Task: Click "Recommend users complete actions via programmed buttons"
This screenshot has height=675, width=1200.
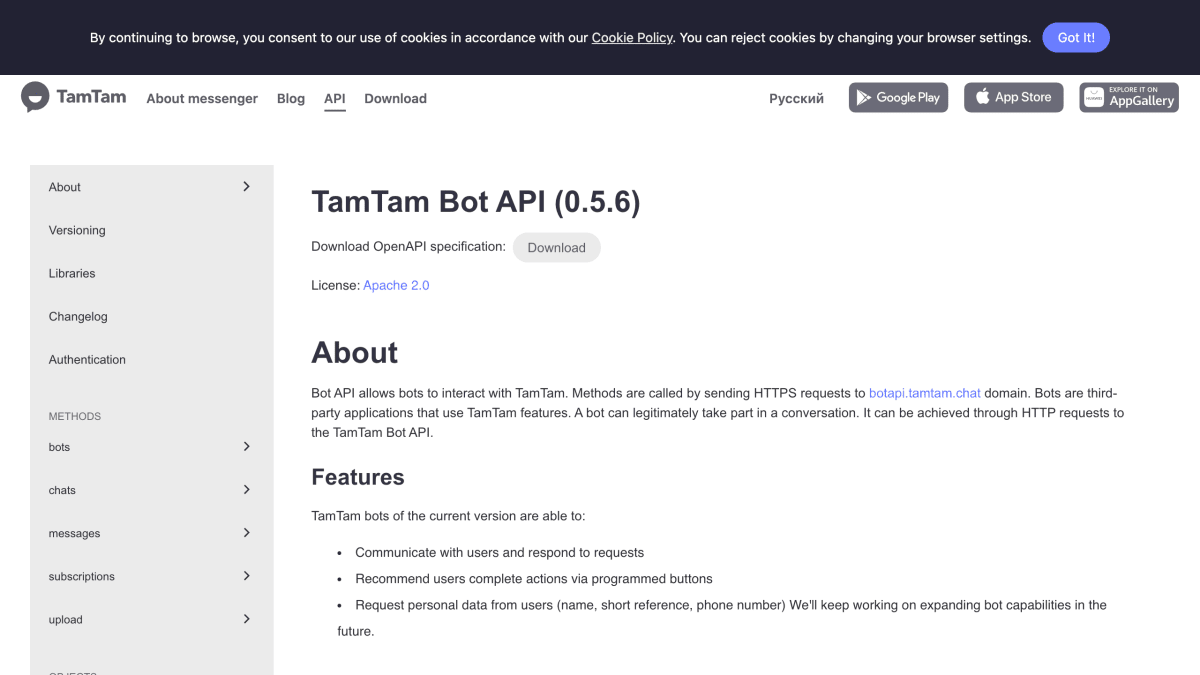Action: (x=534, y=578)
